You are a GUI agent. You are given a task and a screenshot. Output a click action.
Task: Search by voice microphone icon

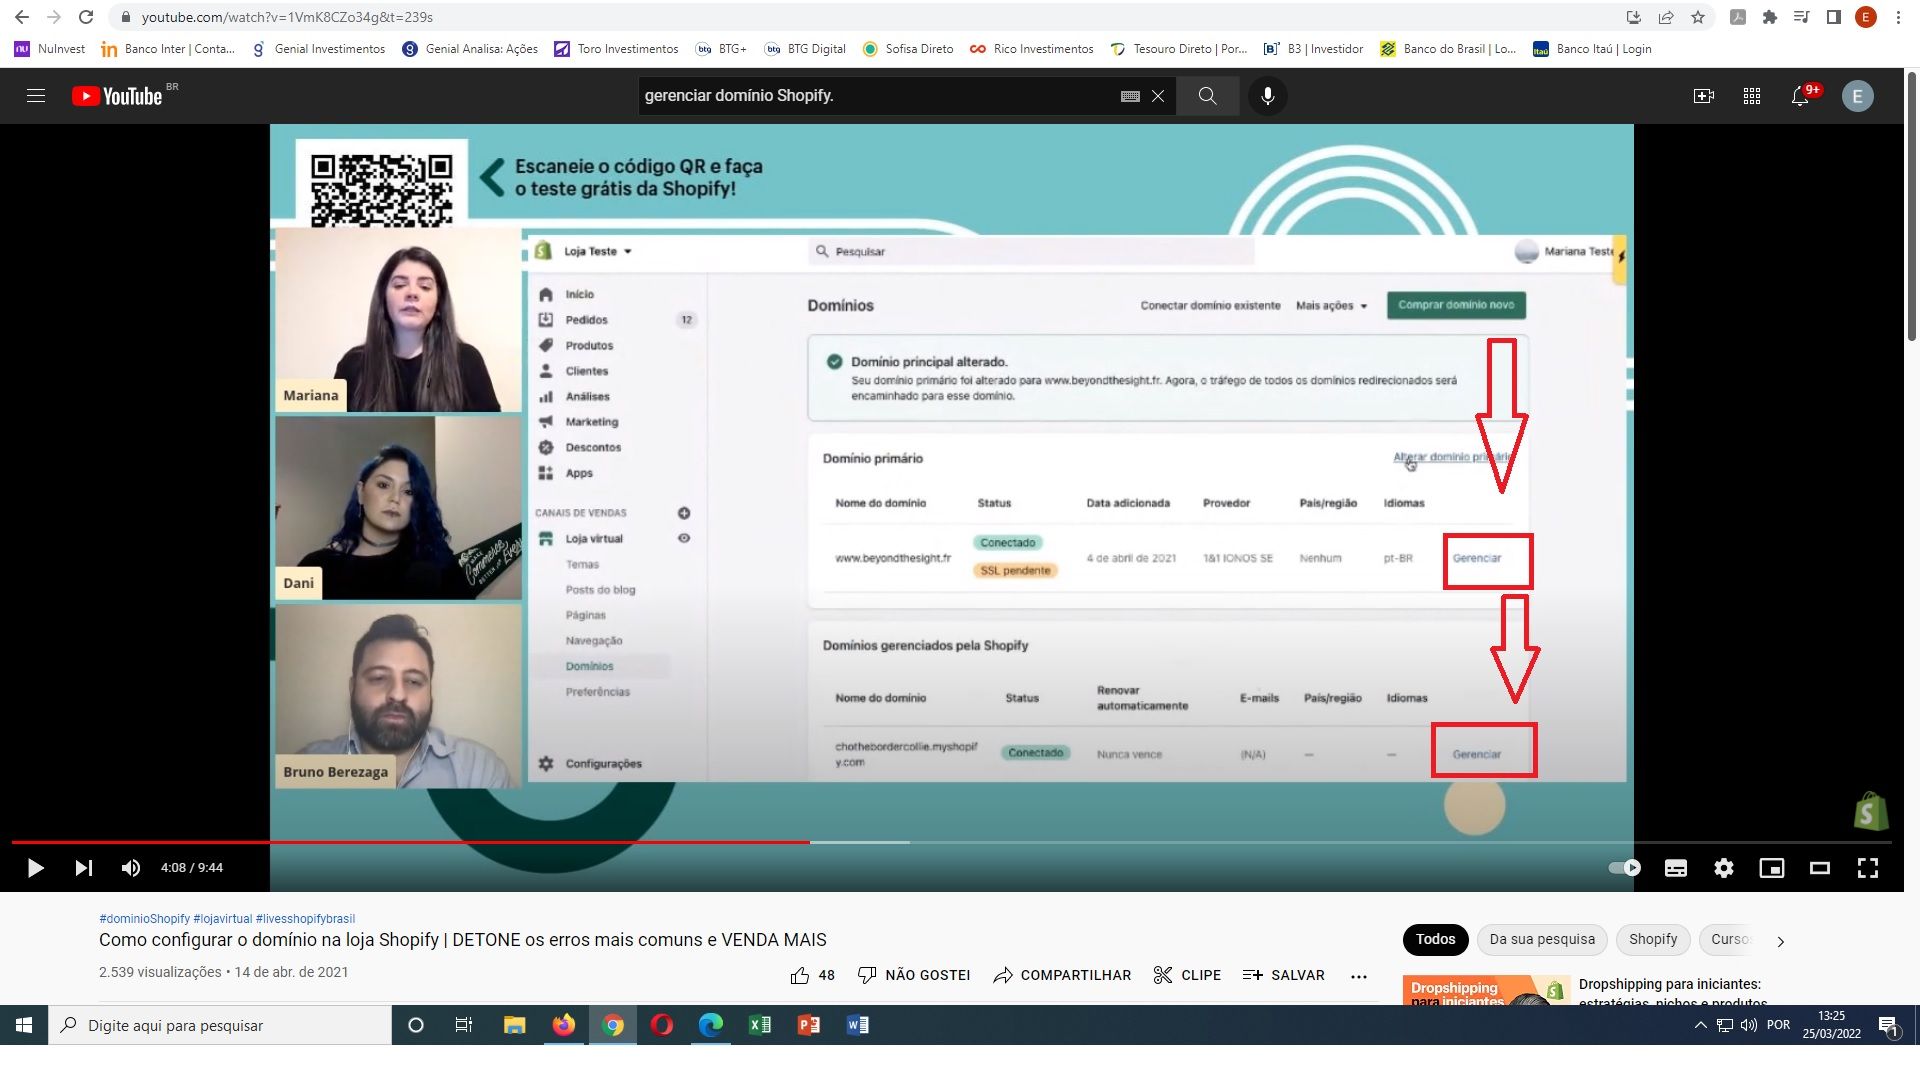(x=1268, y=96)
